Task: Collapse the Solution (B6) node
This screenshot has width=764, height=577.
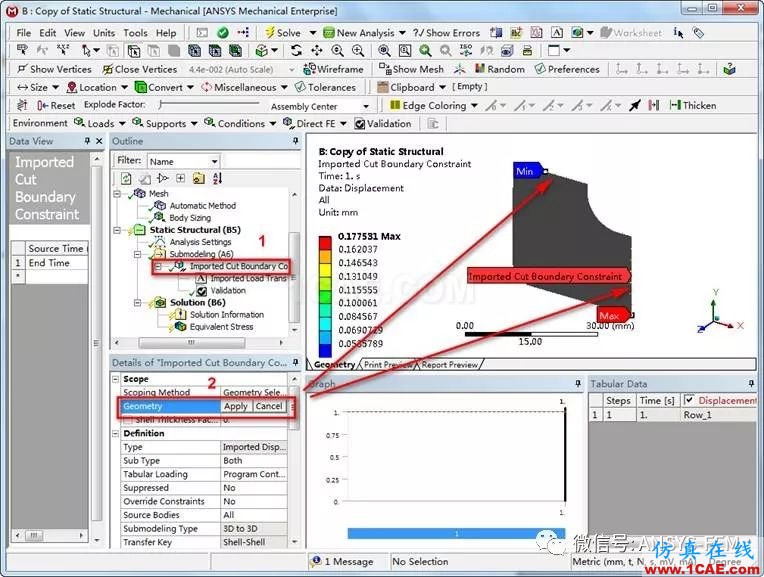Action: [137, 303]
